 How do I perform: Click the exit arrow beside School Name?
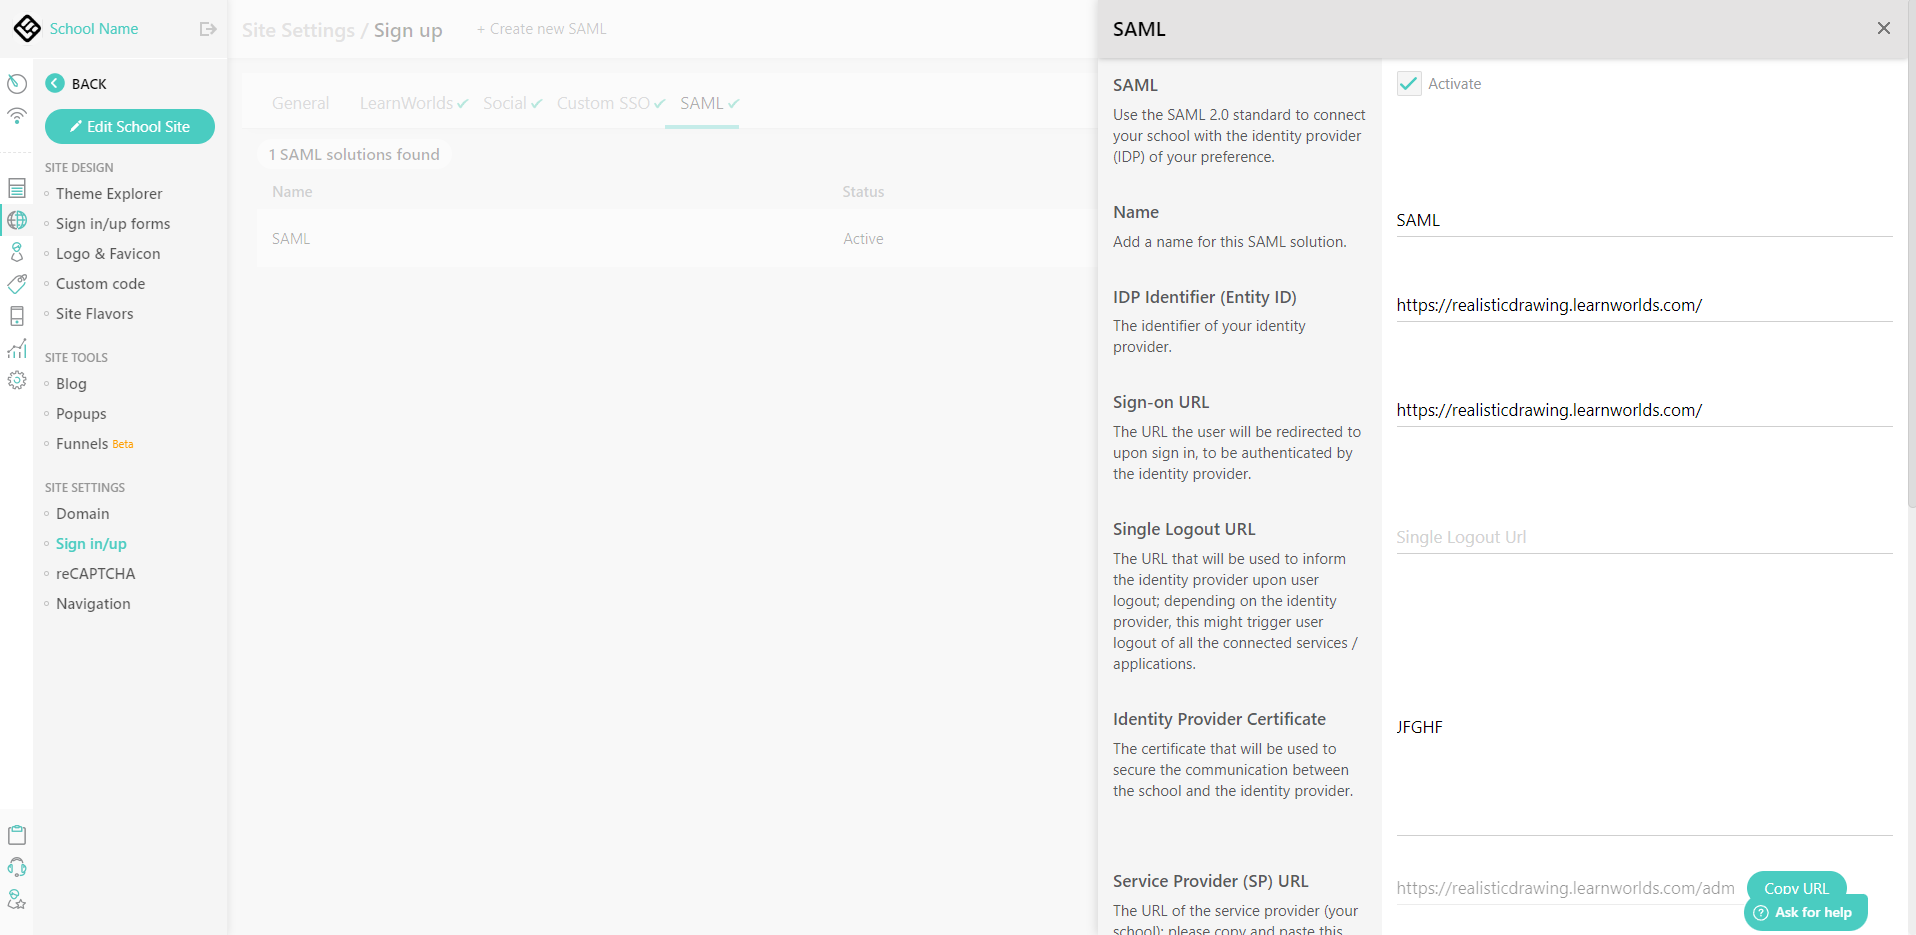[x=208, y=29]
